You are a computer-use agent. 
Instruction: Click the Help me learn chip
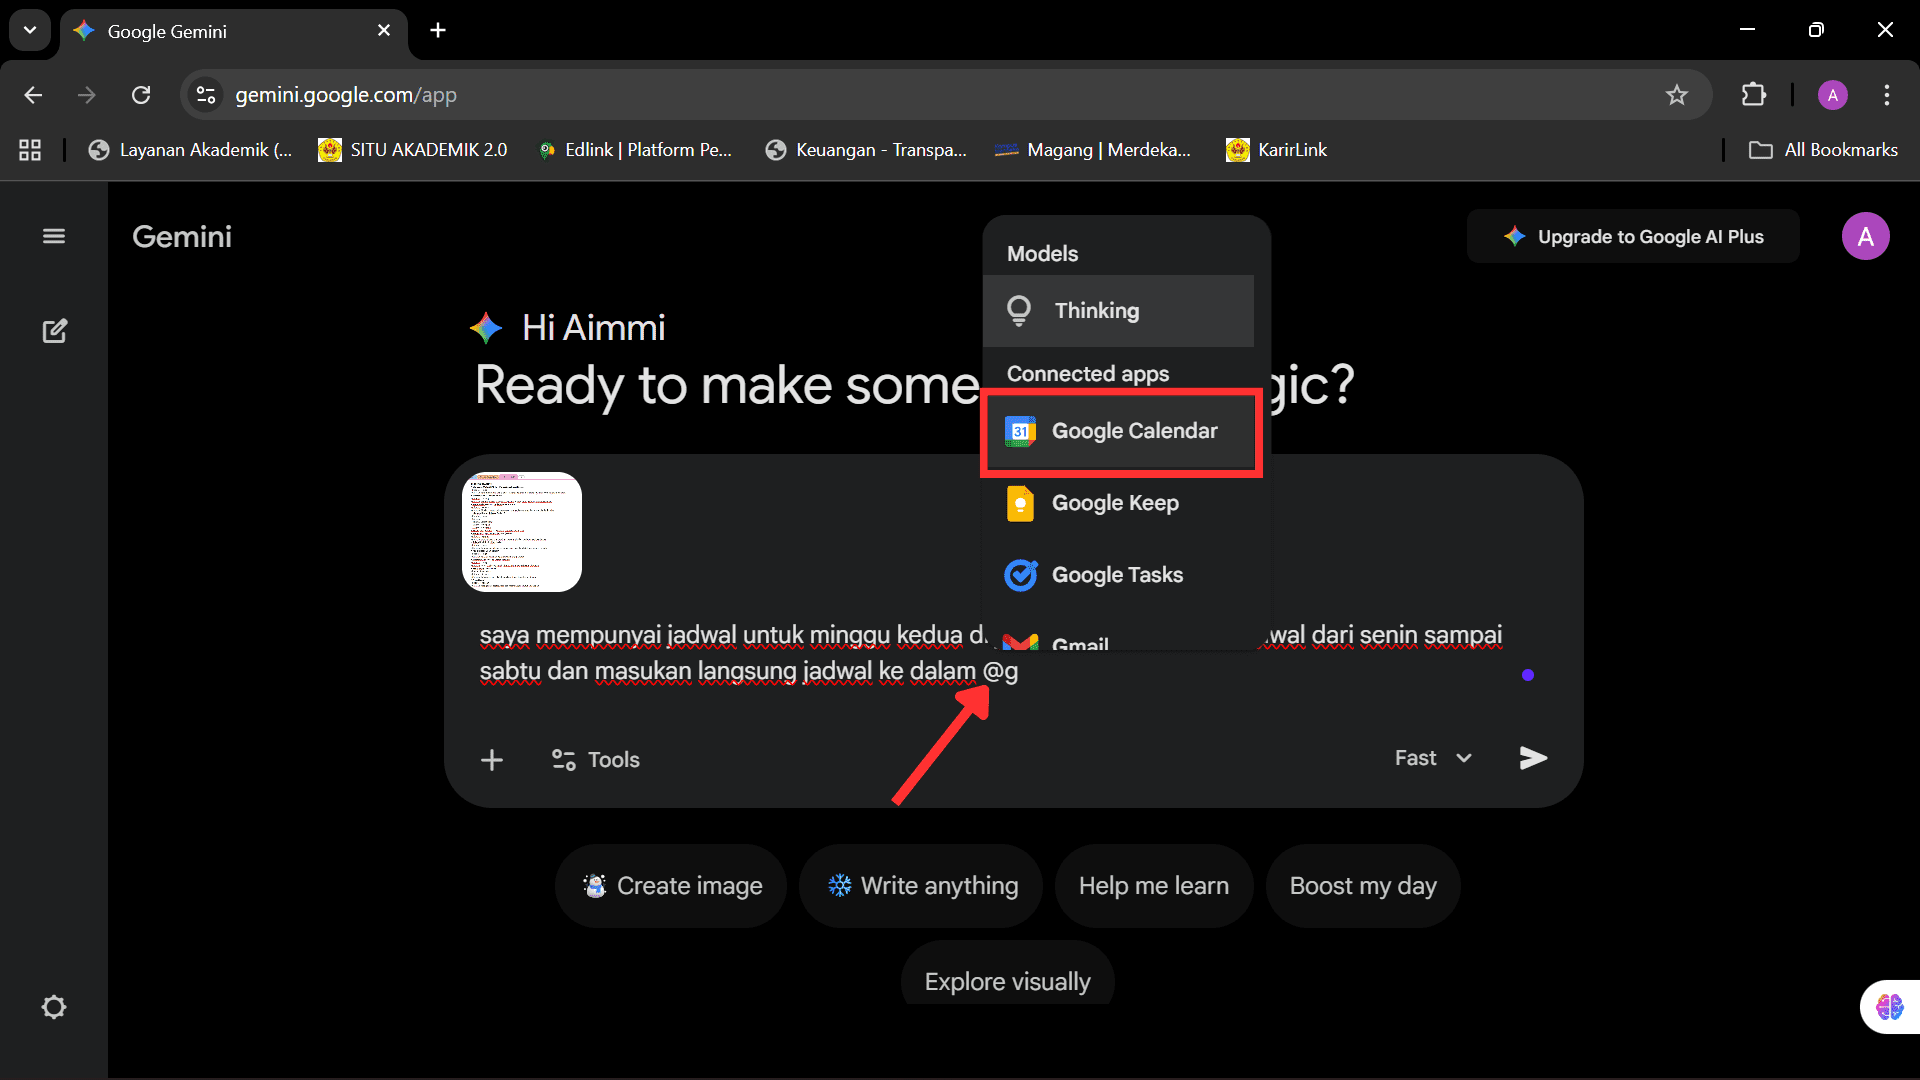[1154, 886]
